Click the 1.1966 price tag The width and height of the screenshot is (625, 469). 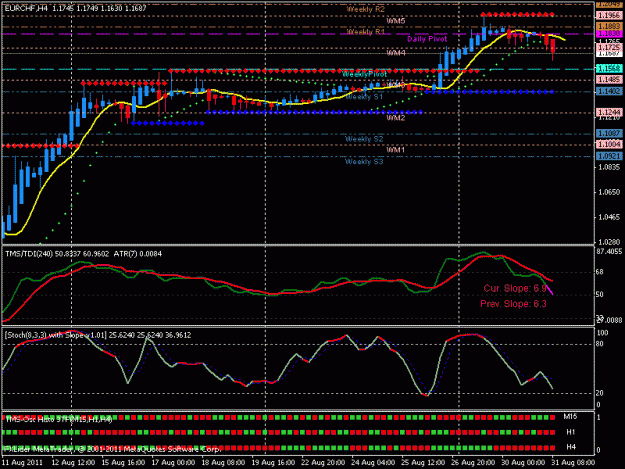tap(609, 16)
